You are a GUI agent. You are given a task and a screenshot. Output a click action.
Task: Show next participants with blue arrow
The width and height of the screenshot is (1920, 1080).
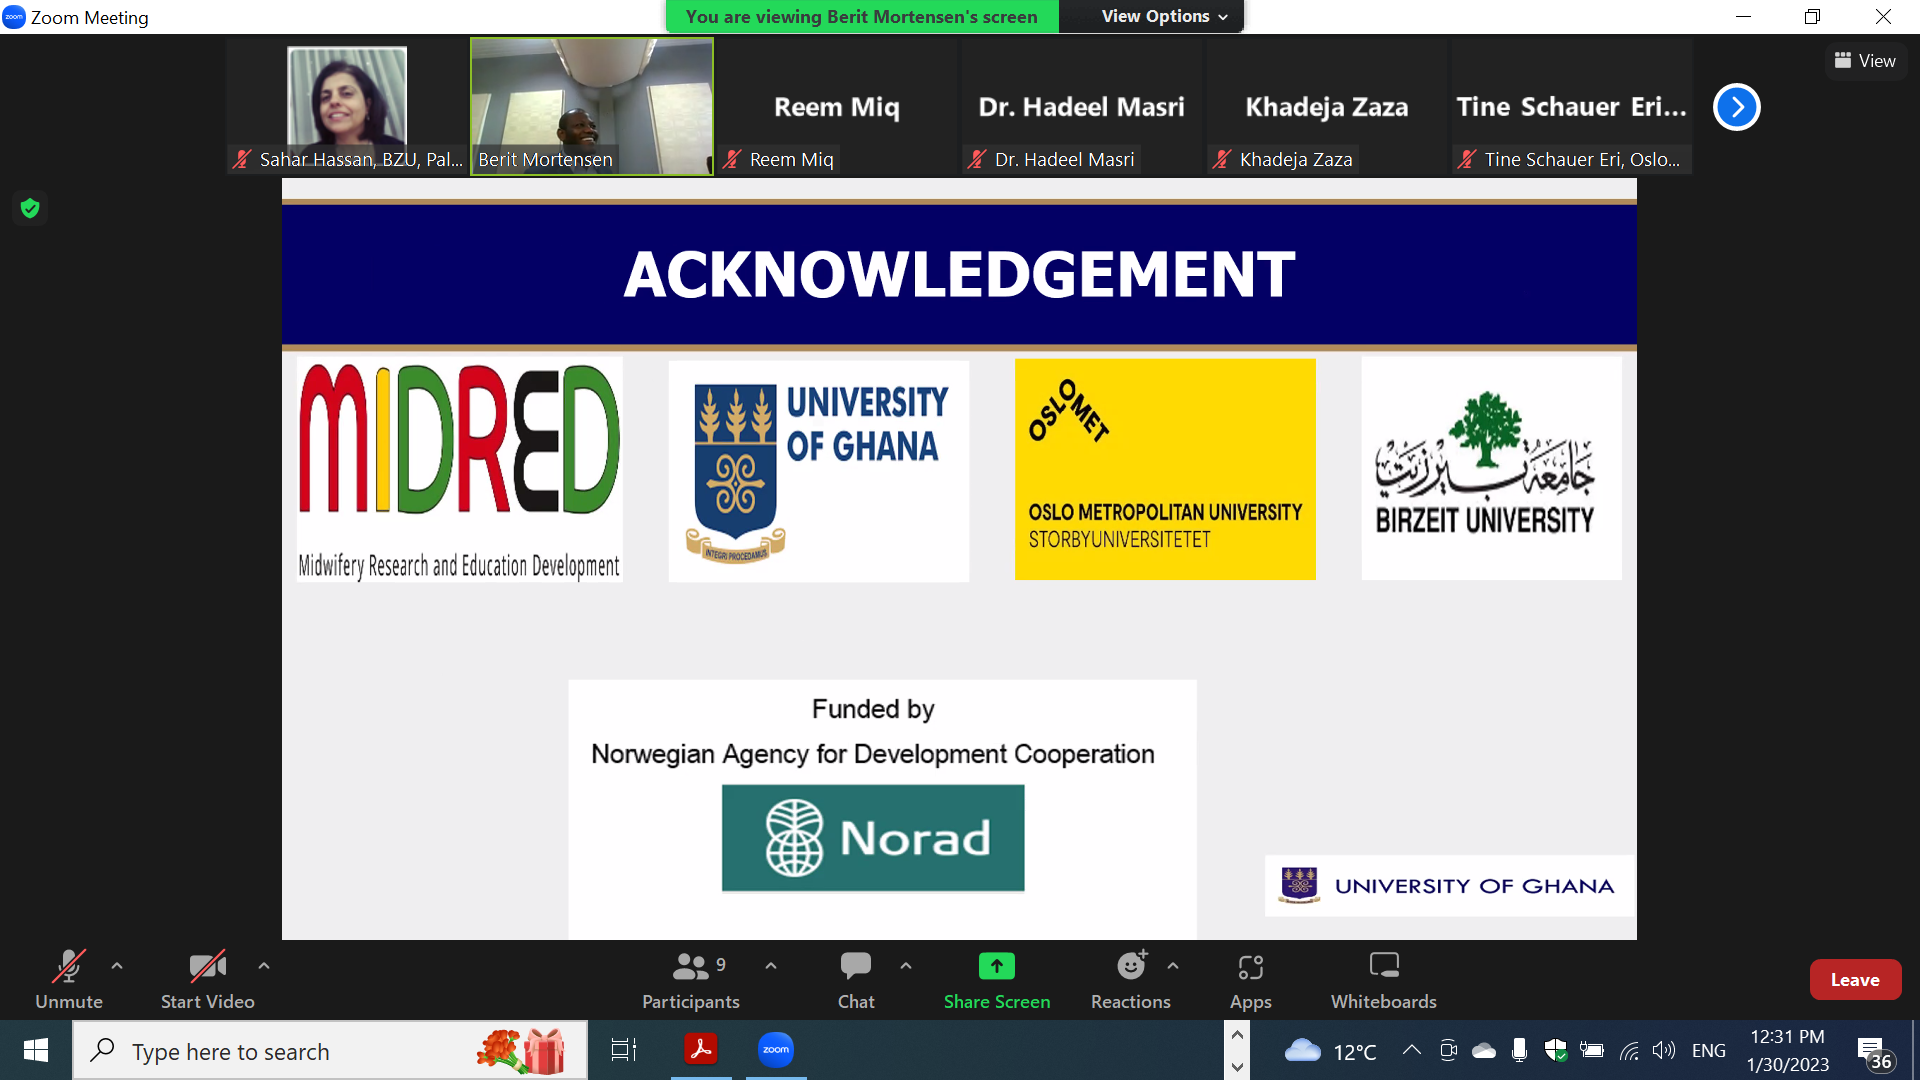point(1737,107)
